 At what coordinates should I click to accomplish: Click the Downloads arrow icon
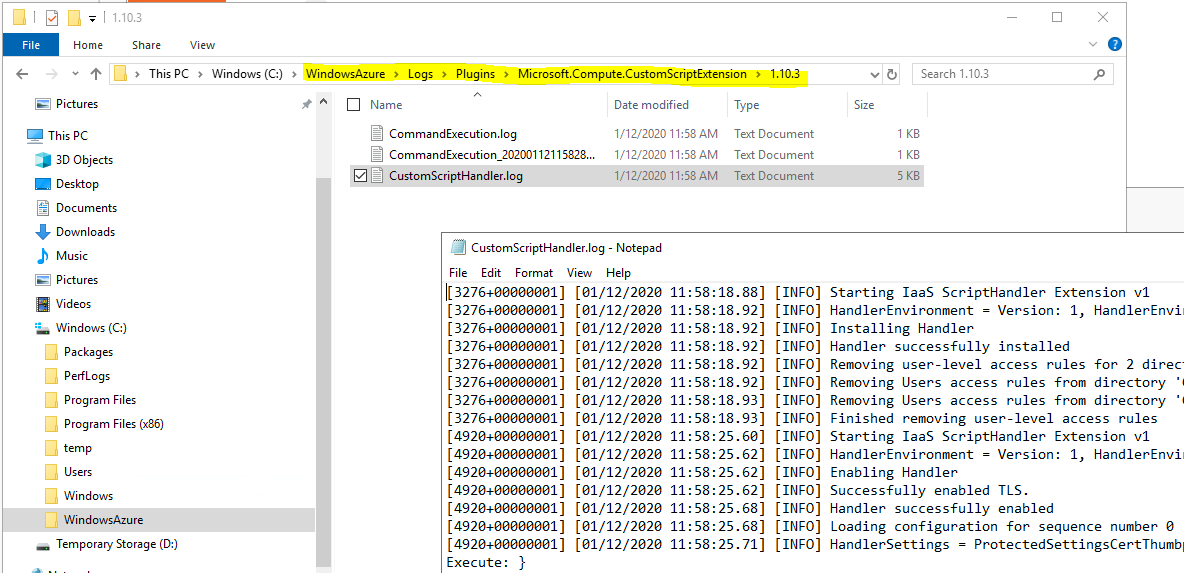(43, 232)
